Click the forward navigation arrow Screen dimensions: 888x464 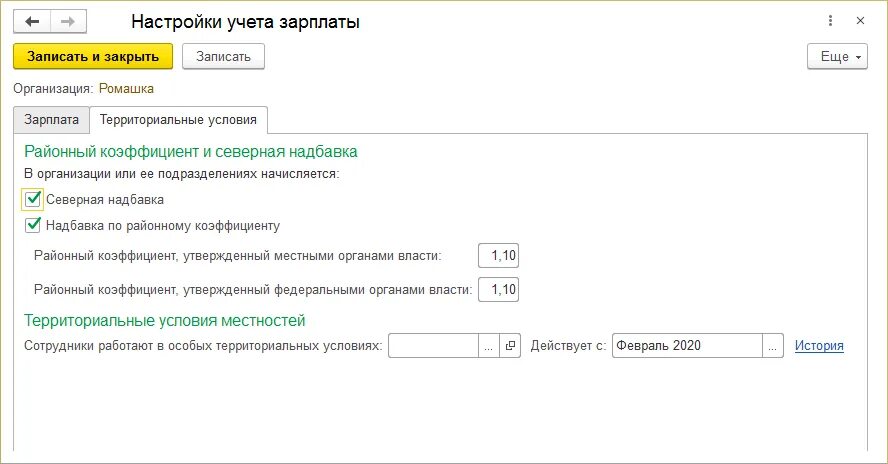coord(67,21)
